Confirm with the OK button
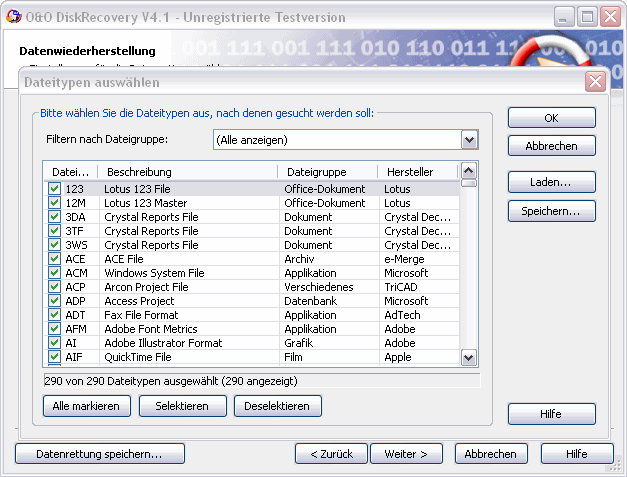The height and width of the screenshot is (477, 627). [551, 118]
